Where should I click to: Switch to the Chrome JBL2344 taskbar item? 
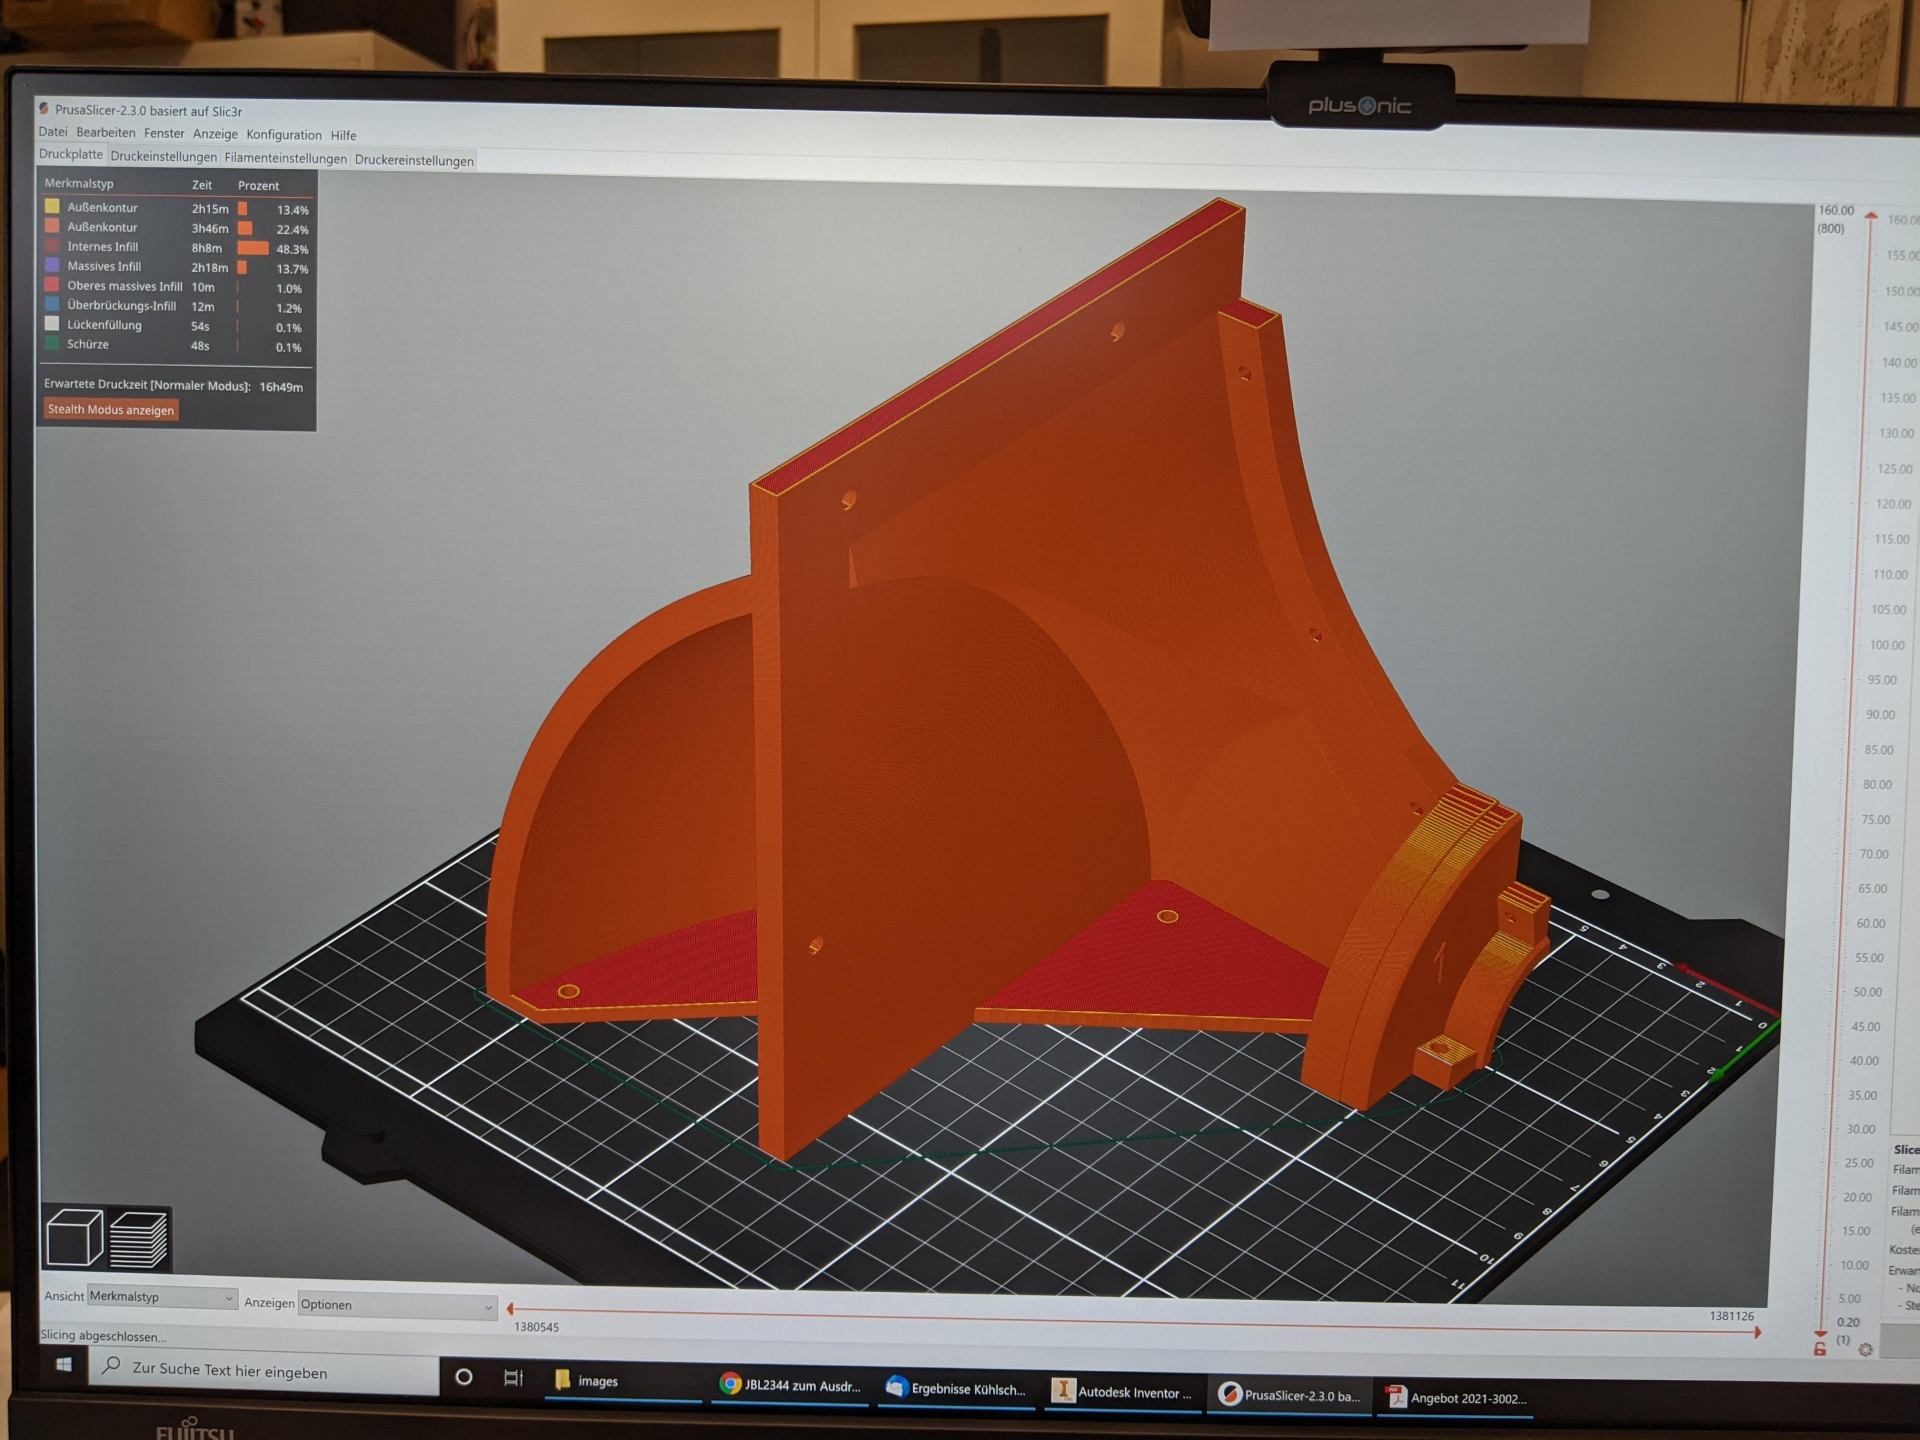click(x=790, y=1386)
